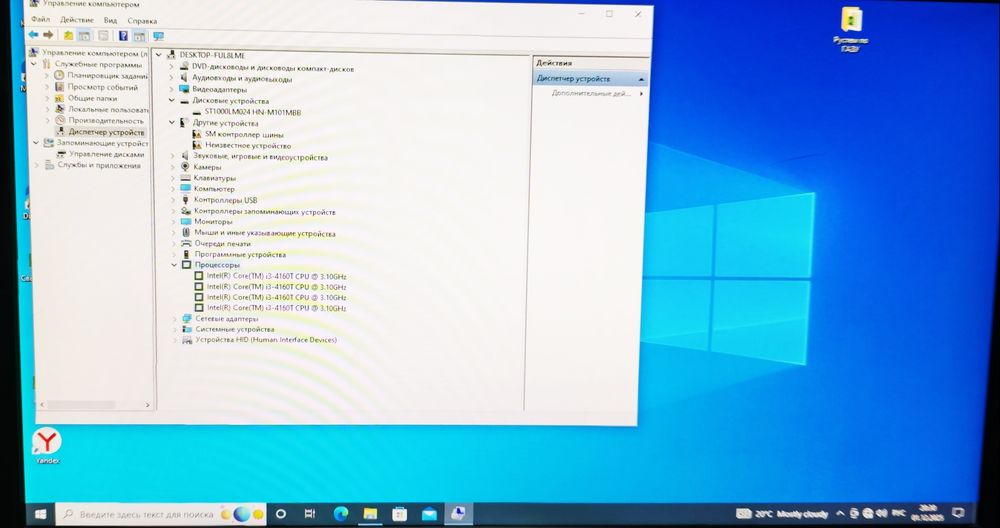The width and height of the screenshot is (1000, 528).
Task: Select Контроллеры запоминающих устройств
Action: (x=265, y=211)
